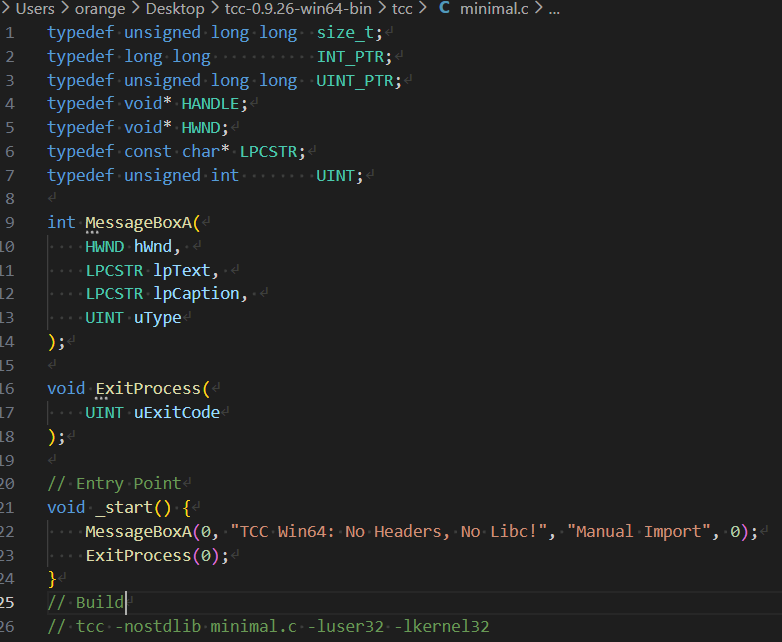Click the lpCaption parameter name
The image size is (782, 642).
tap(197, 294)
